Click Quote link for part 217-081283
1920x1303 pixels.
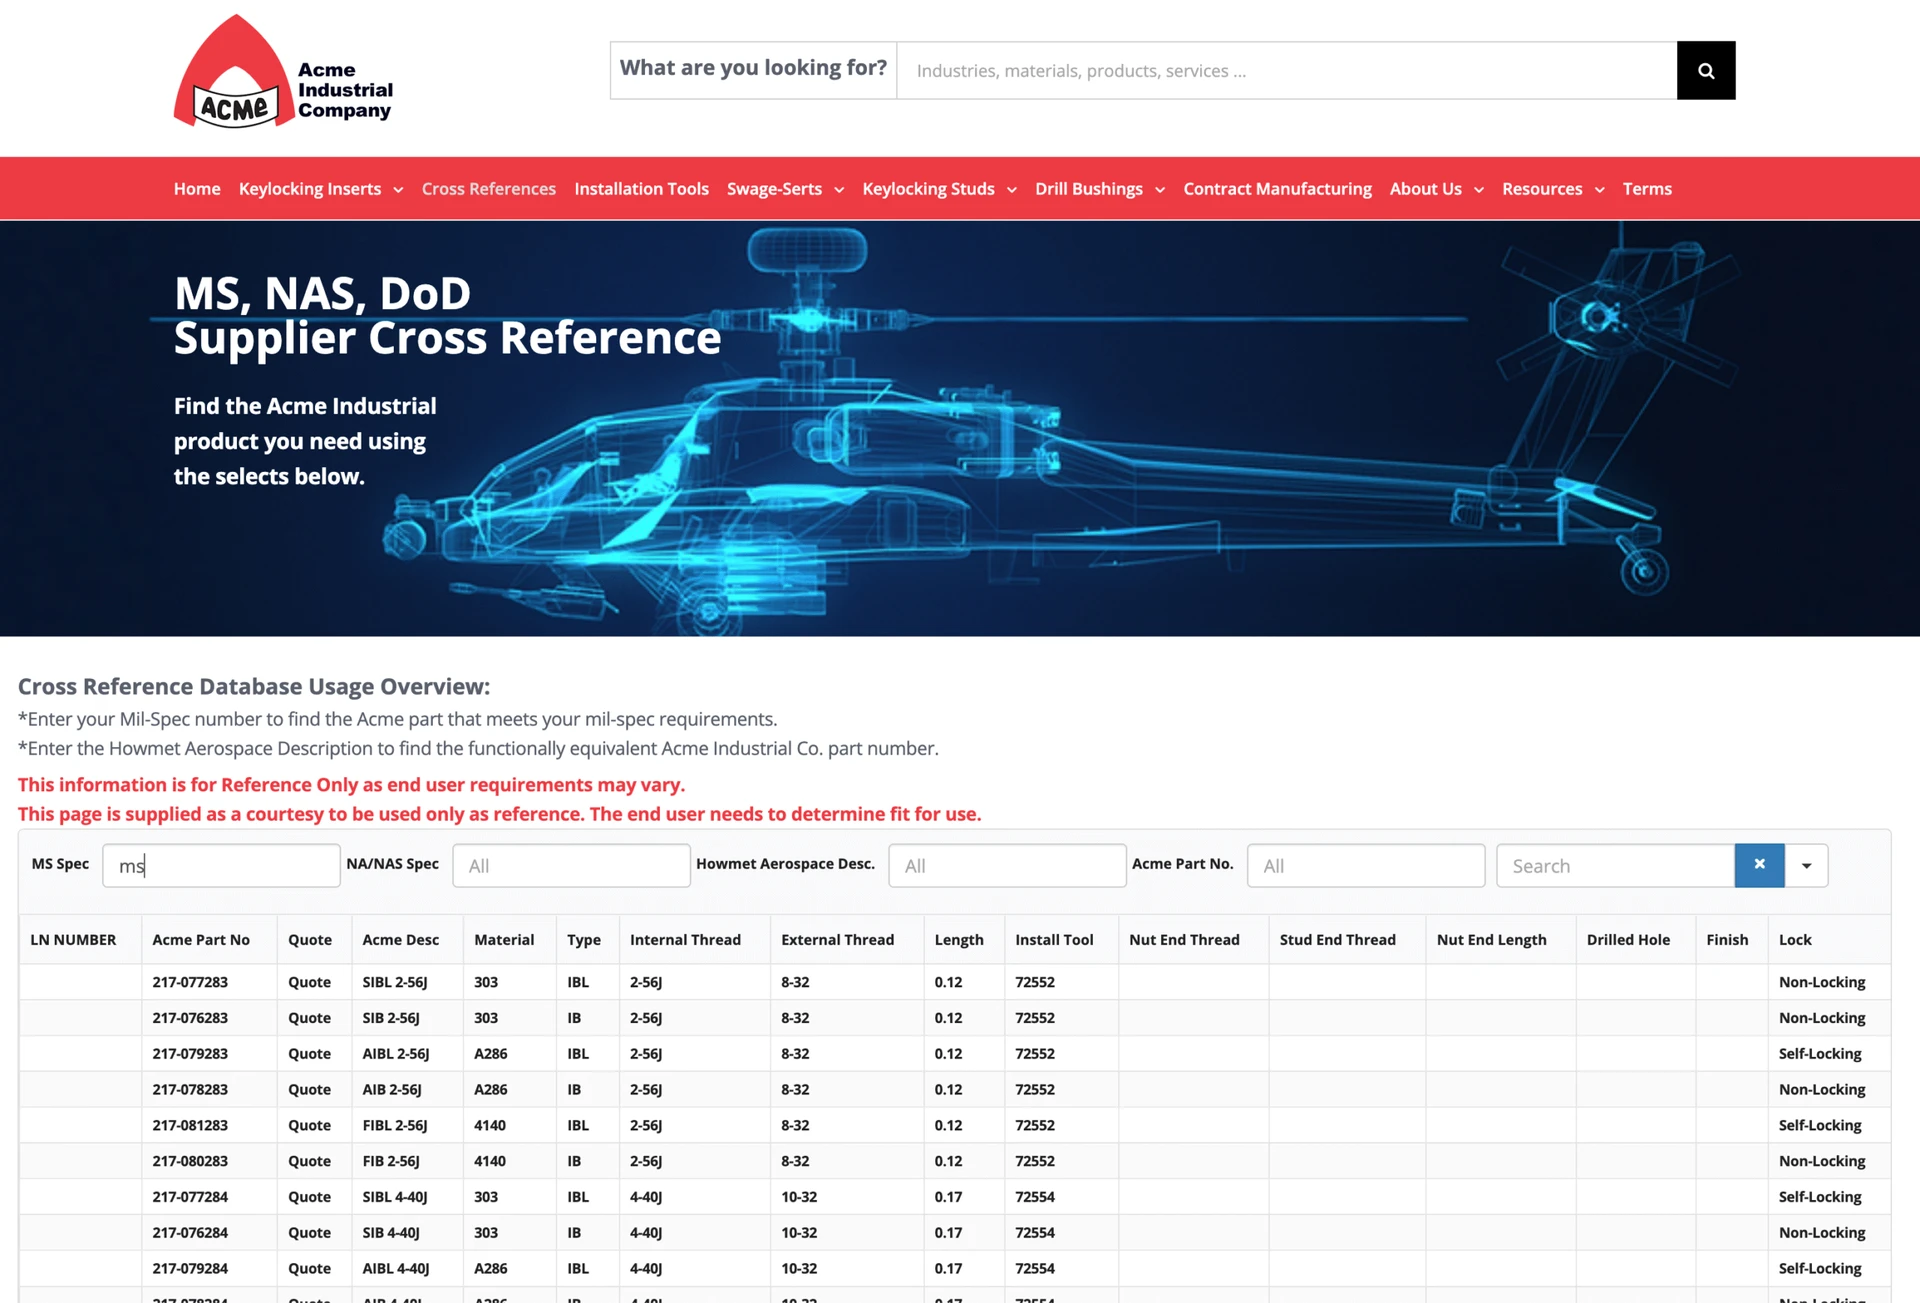click(309, 1125)
